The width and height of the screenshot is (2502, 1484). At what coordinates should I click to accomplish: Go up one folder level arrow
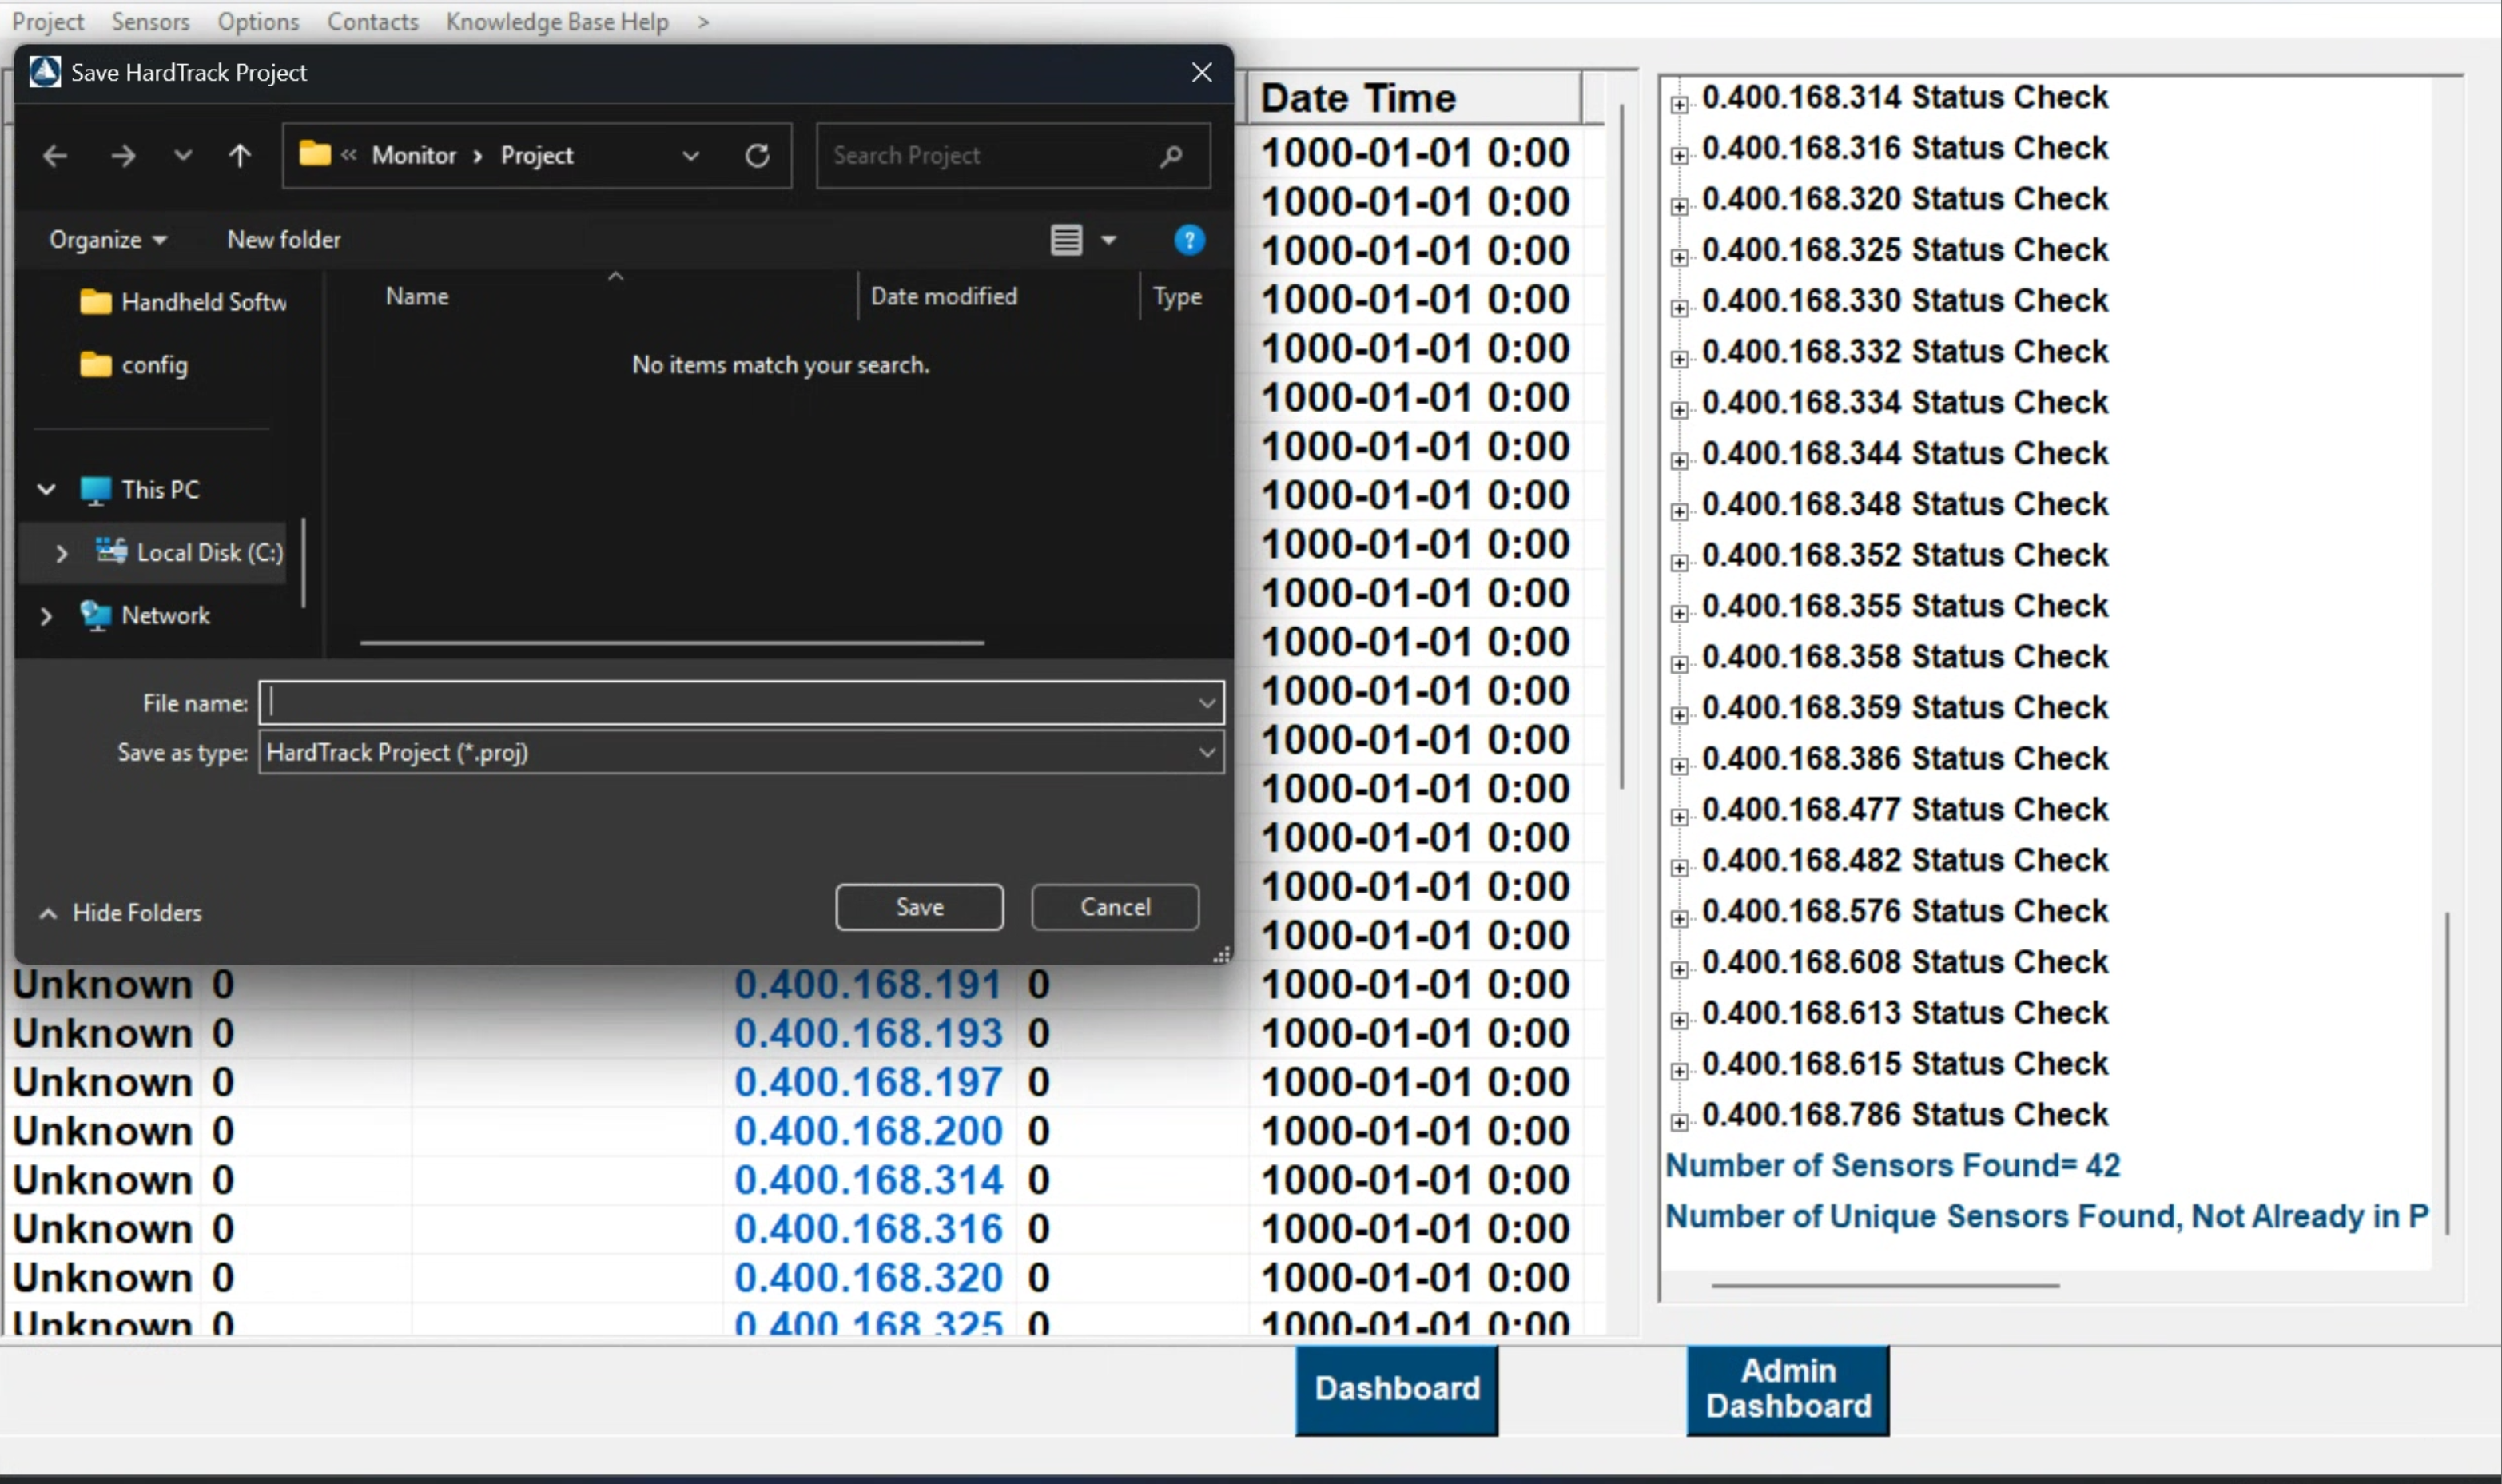[239, 156]
